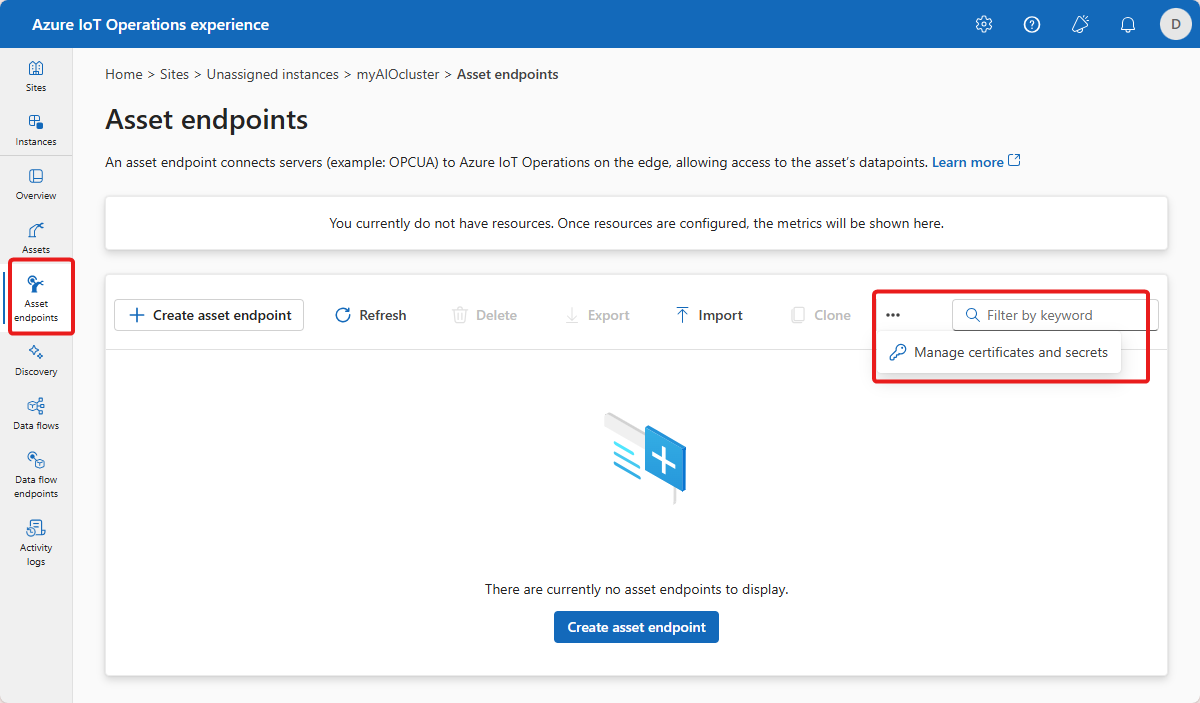Go to Instances in the sidebar
This screenshot has height=703, width=1200.
pyautogui.click(x=36, y=130)
